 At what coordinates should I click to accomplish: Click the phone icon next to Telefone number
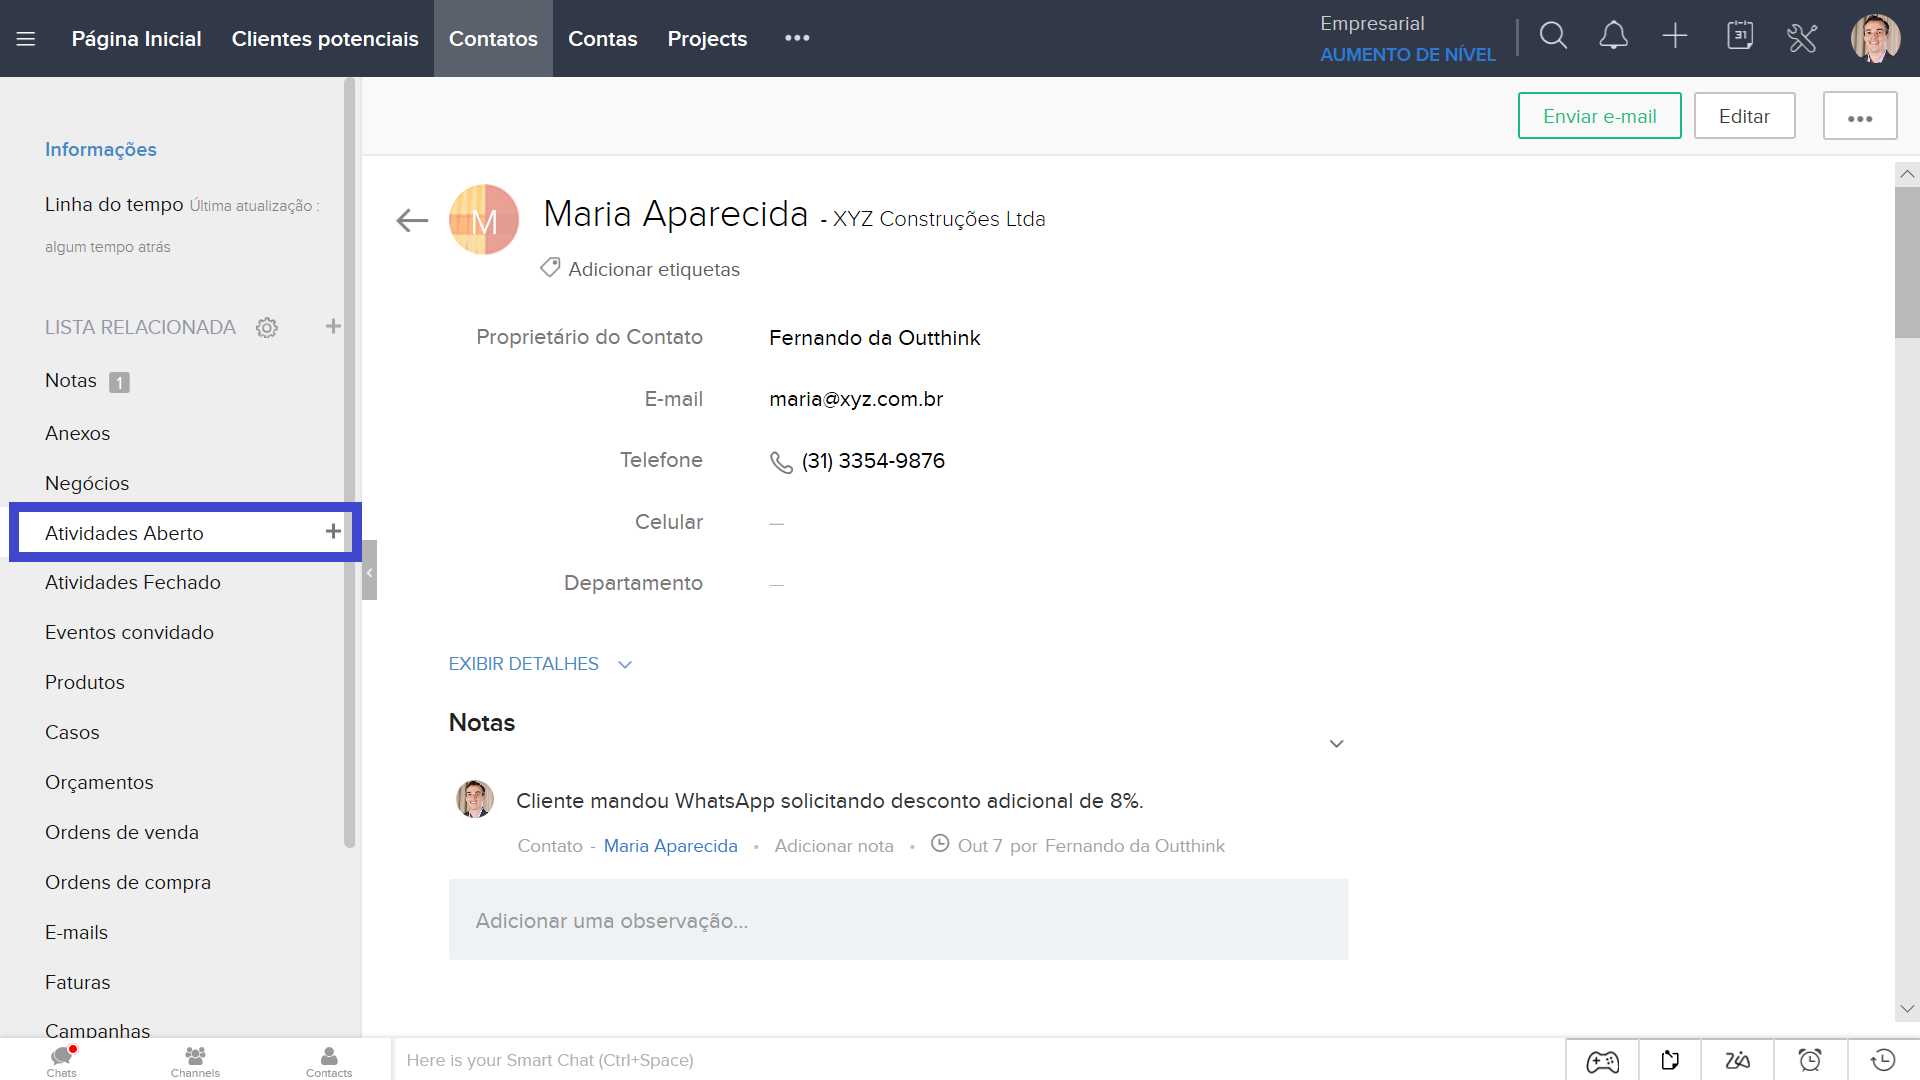click(x=781, y=462)
